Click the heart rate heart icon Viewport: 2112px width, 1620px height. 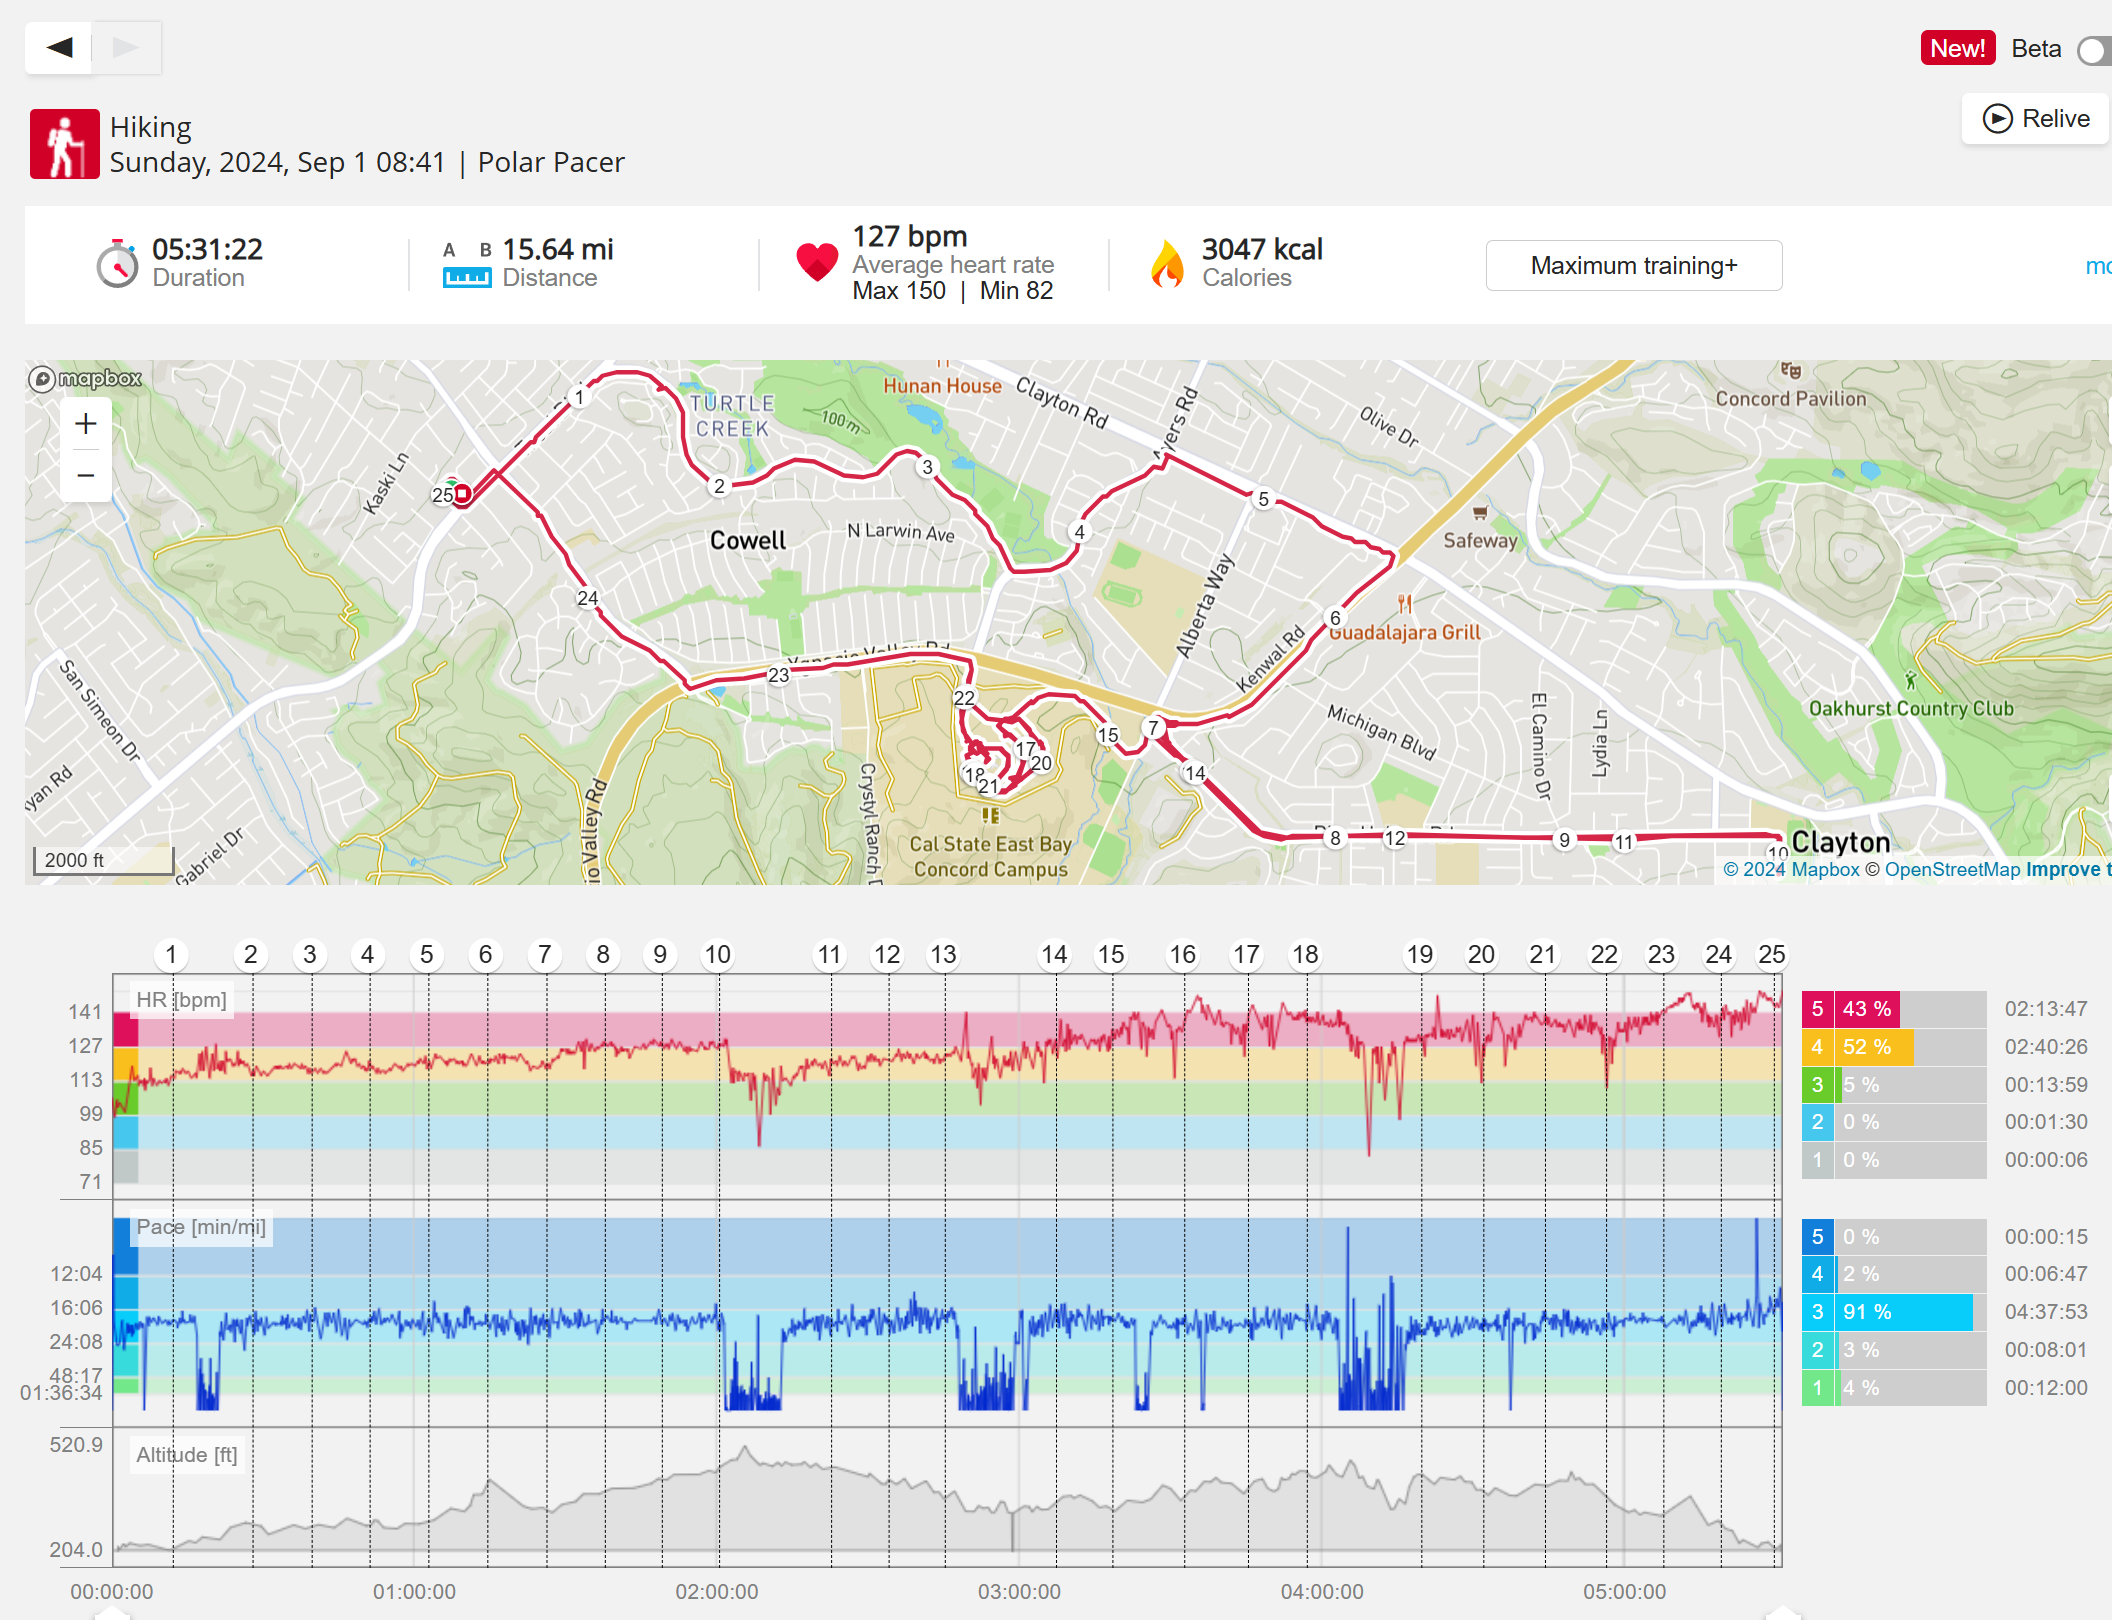point(816,262)
